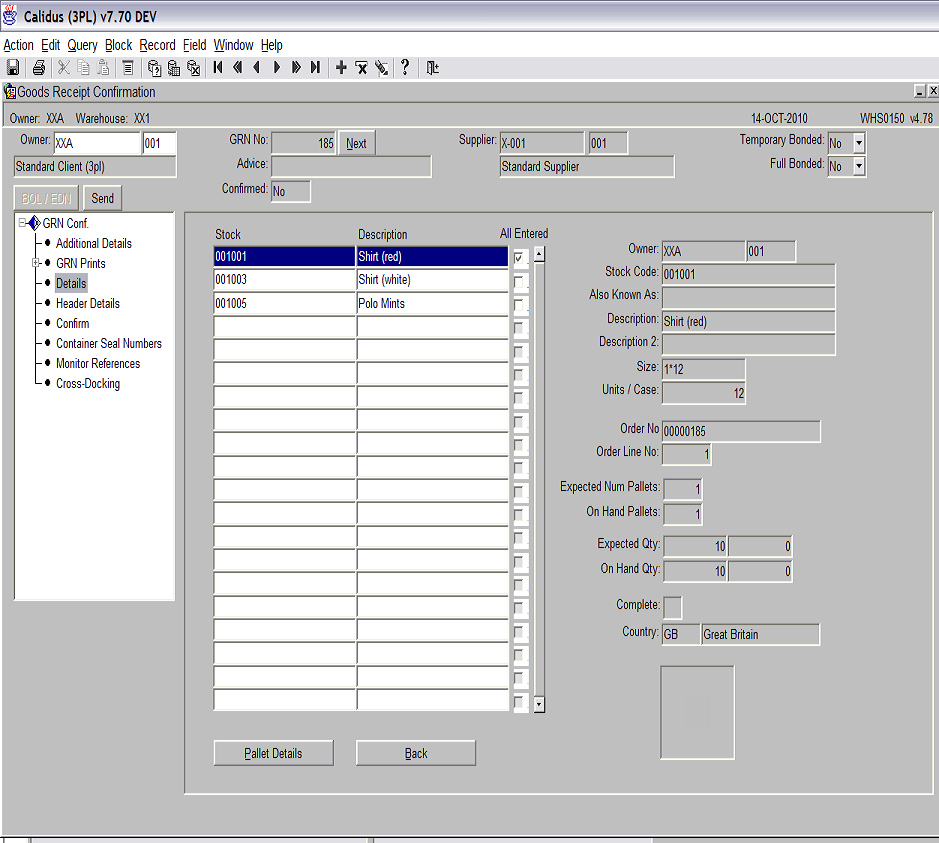Open the Help menu
The height and width of the screenshot is (843, 939).
272,45
